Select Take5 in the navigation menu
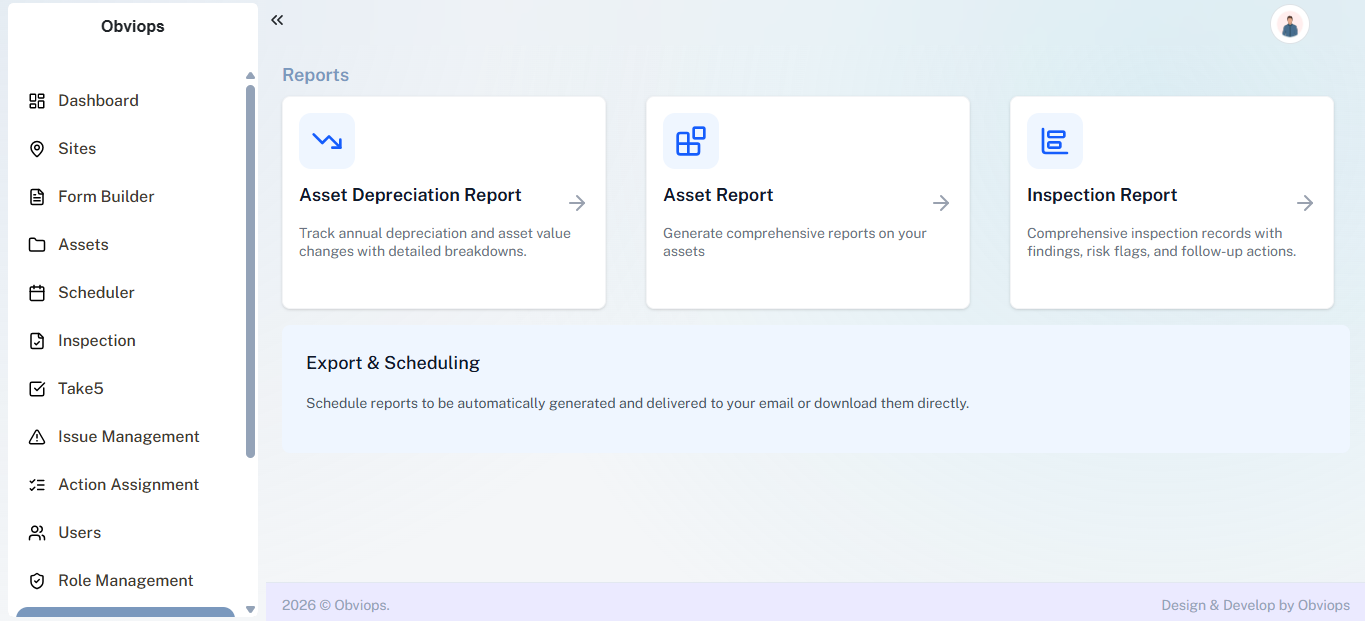The width and height of the screenshot is (1365, 621). click(x=81, y=389)
